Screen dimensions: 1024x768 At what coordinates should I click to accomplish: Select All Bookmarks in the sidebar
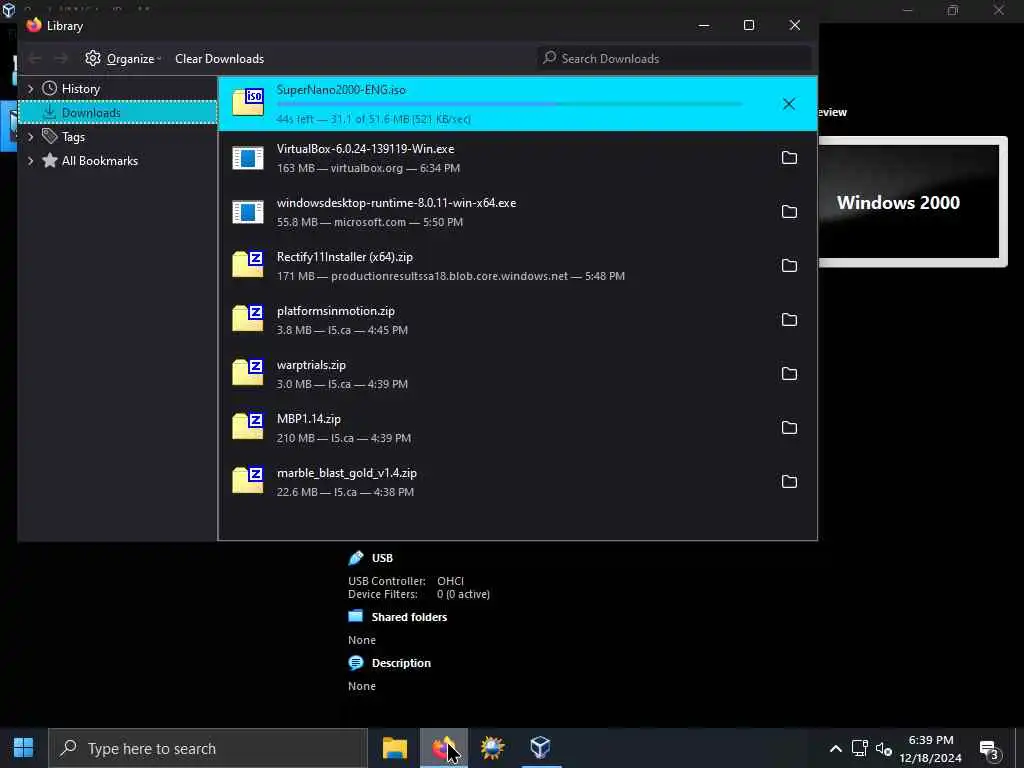point(99,161)
